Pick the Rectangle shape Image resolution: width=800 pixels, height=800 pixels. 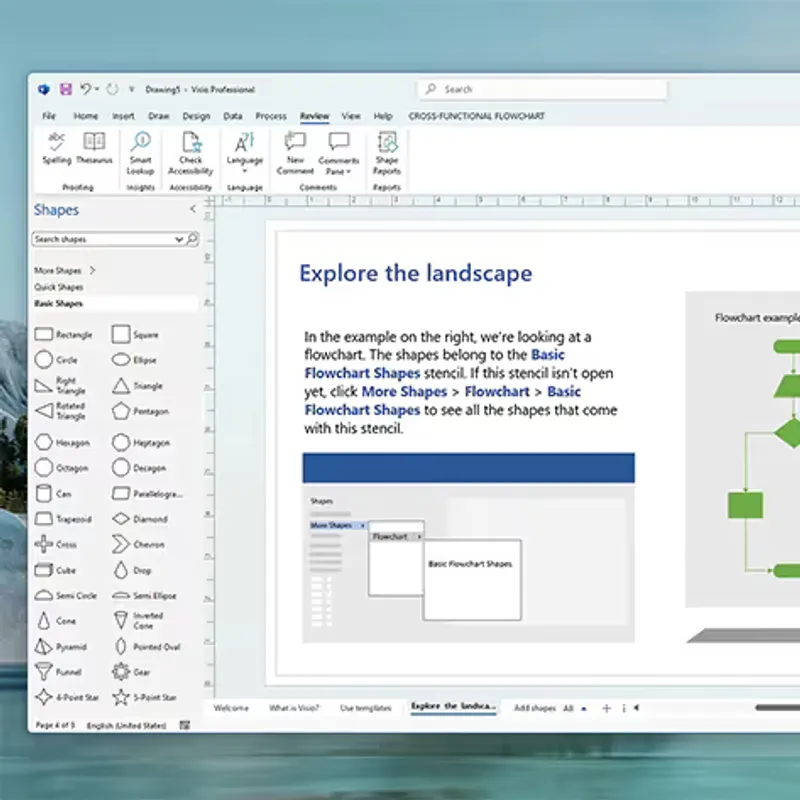pyautogui.click(x=63, y=335)
